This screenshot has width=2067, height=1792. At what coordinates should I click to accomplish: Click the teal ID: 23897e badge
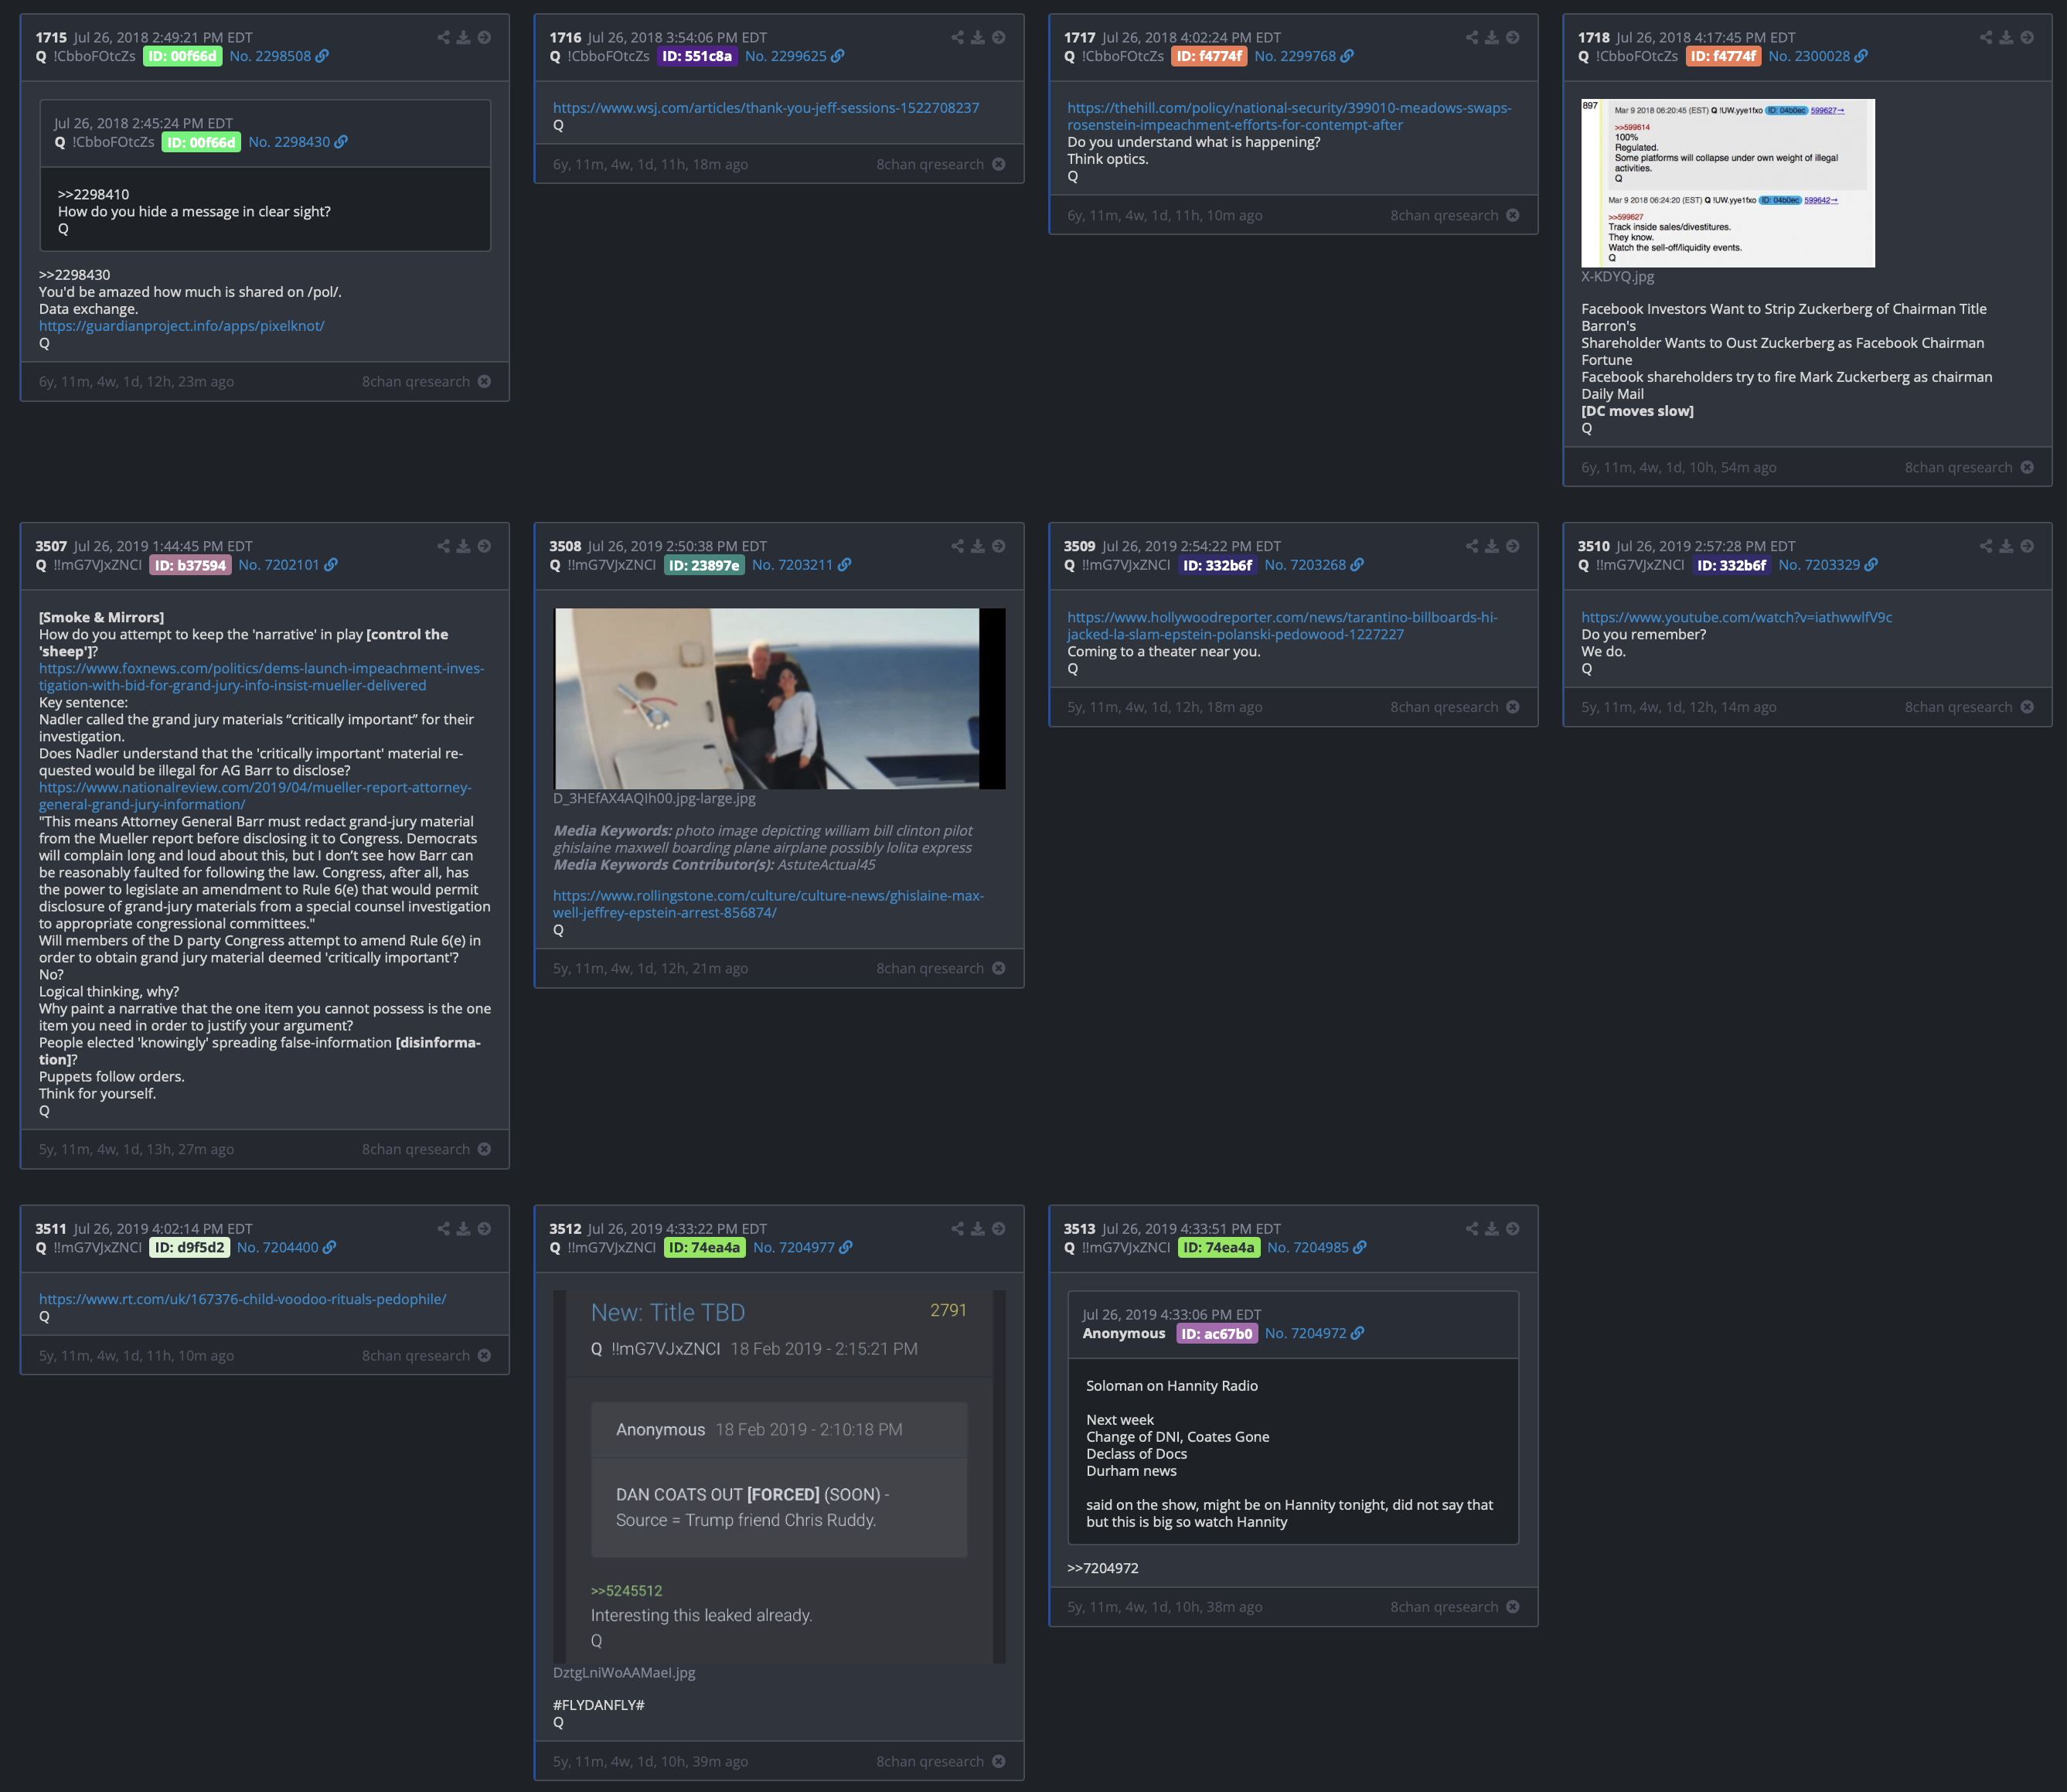point(704,566)
